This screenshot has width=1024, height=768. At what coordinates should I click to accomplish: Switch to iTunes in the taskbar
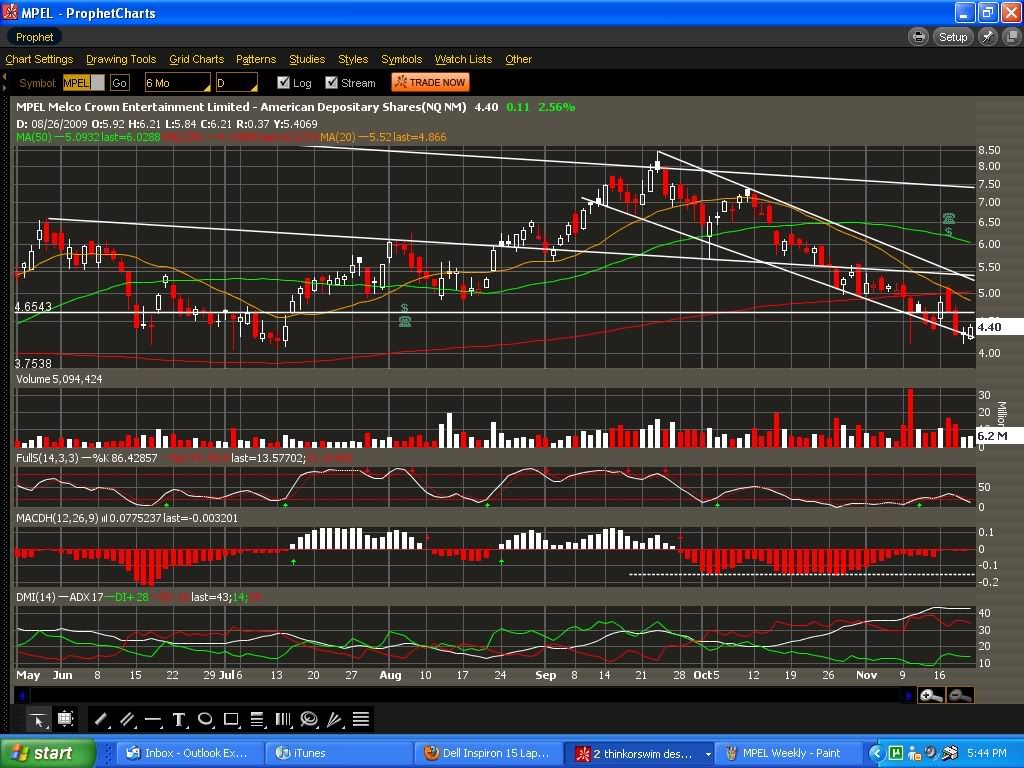point(340,754)
